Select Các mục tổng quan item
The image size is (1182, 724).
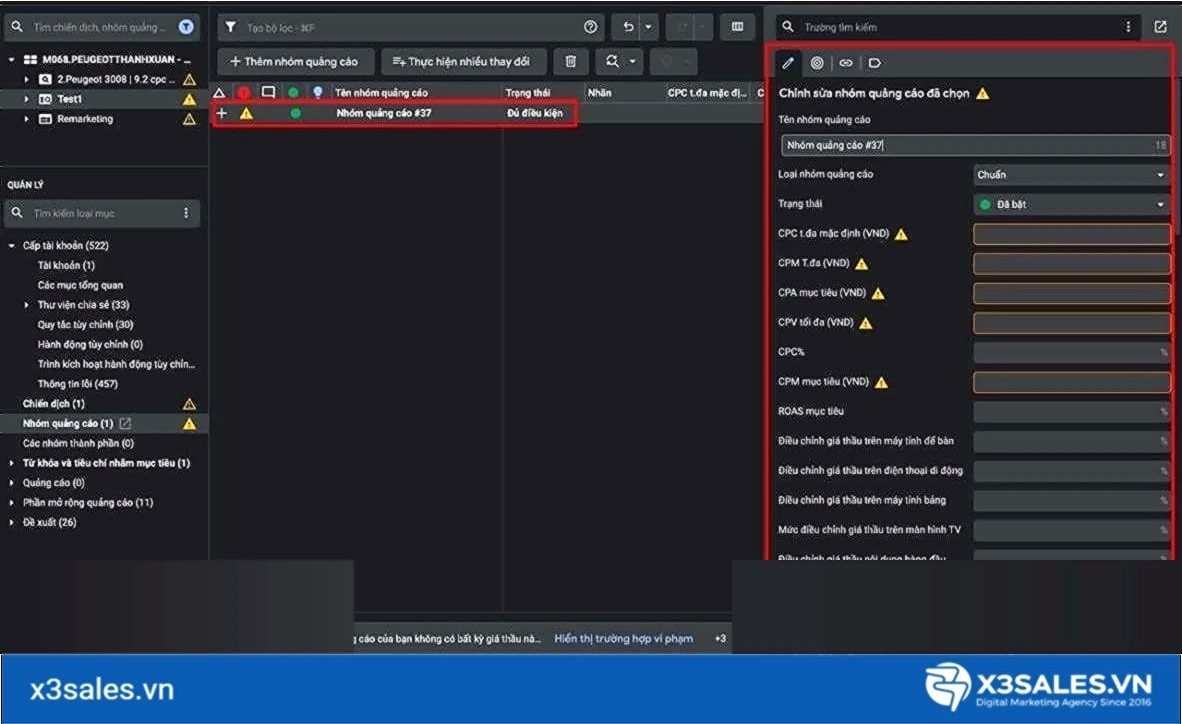(x=80, y=285)
